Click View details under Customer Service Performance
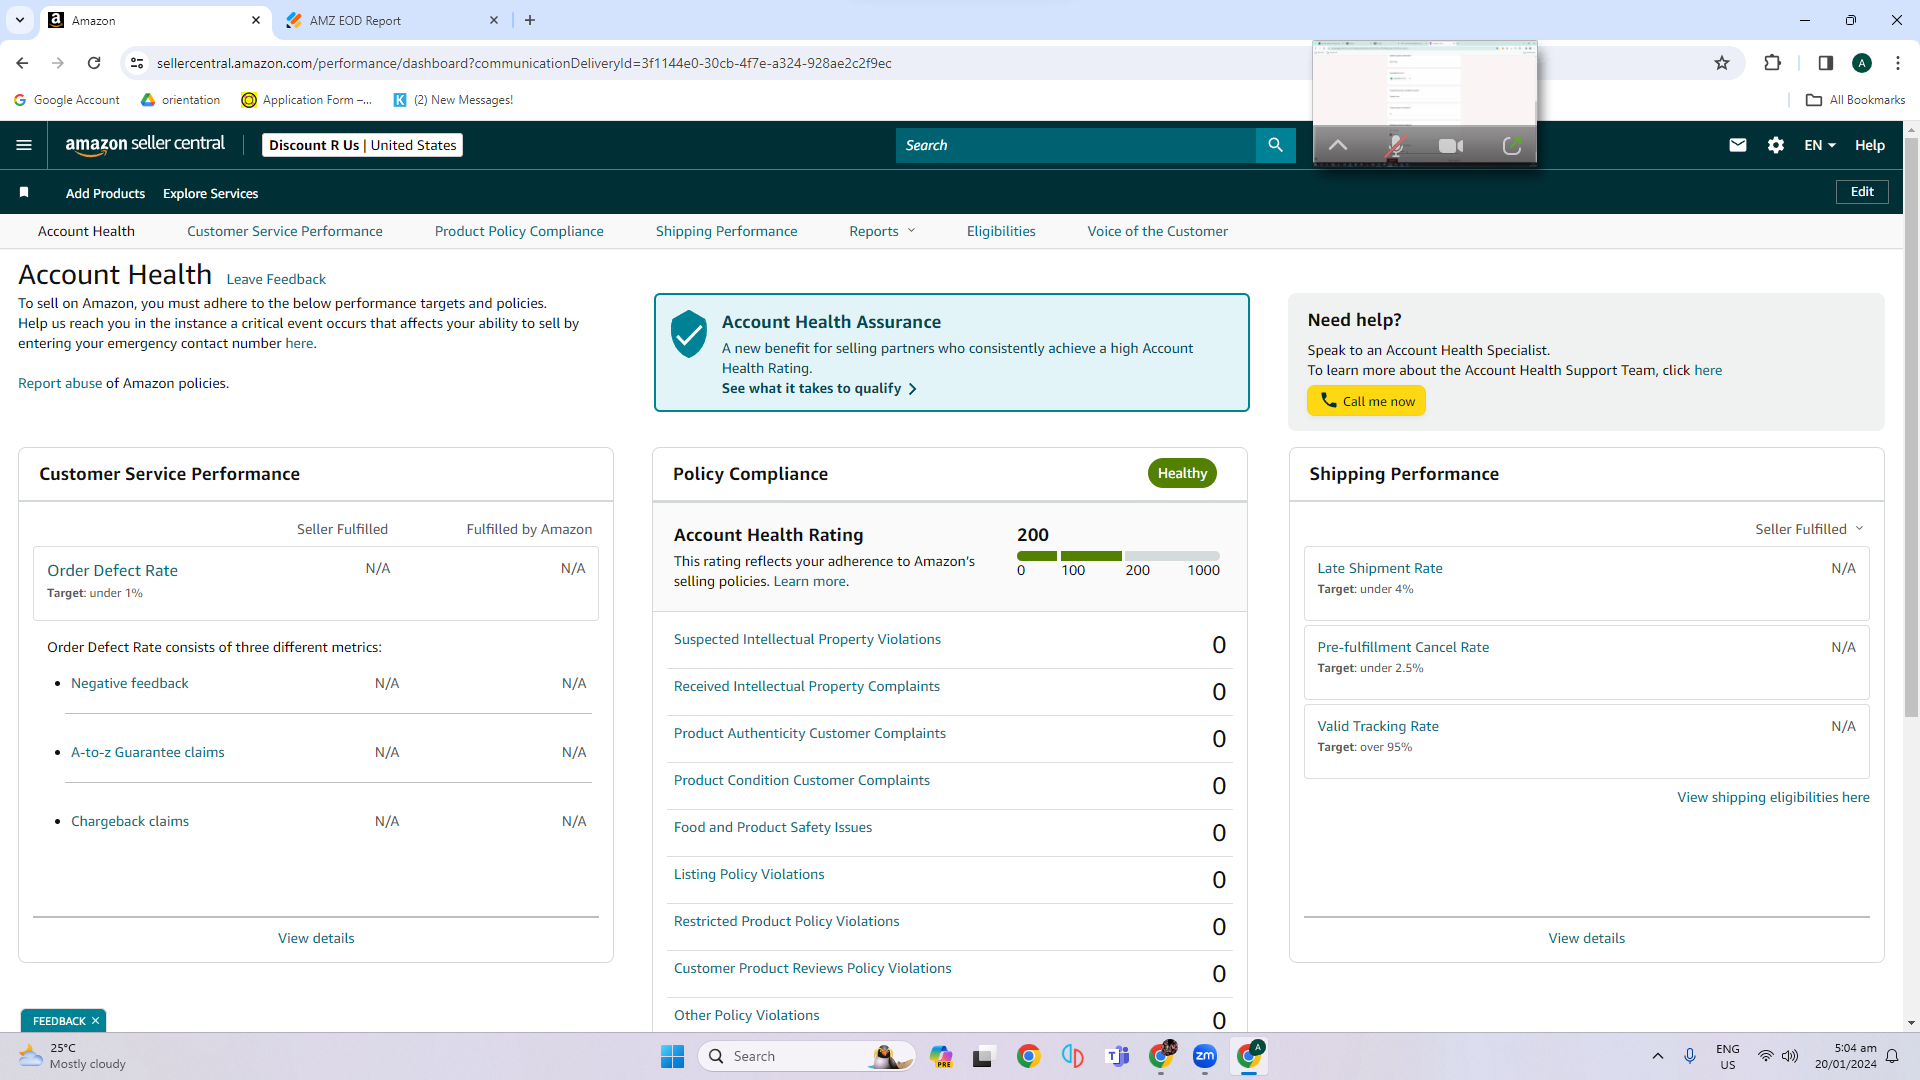The width and height of the screenshot is (1920, 1080). click(316, 938)
